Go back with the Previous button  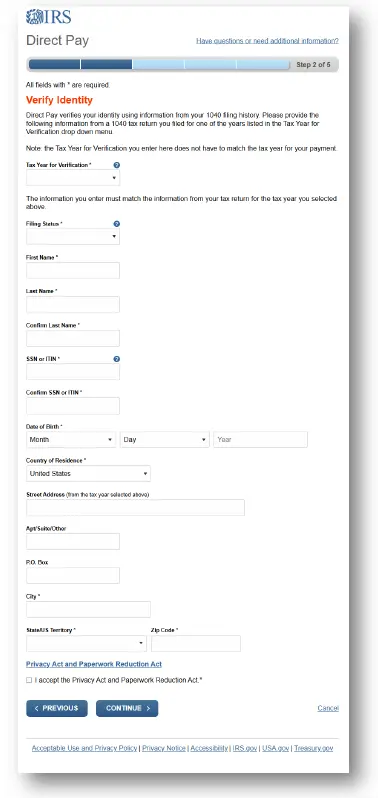tap(56, 708)
